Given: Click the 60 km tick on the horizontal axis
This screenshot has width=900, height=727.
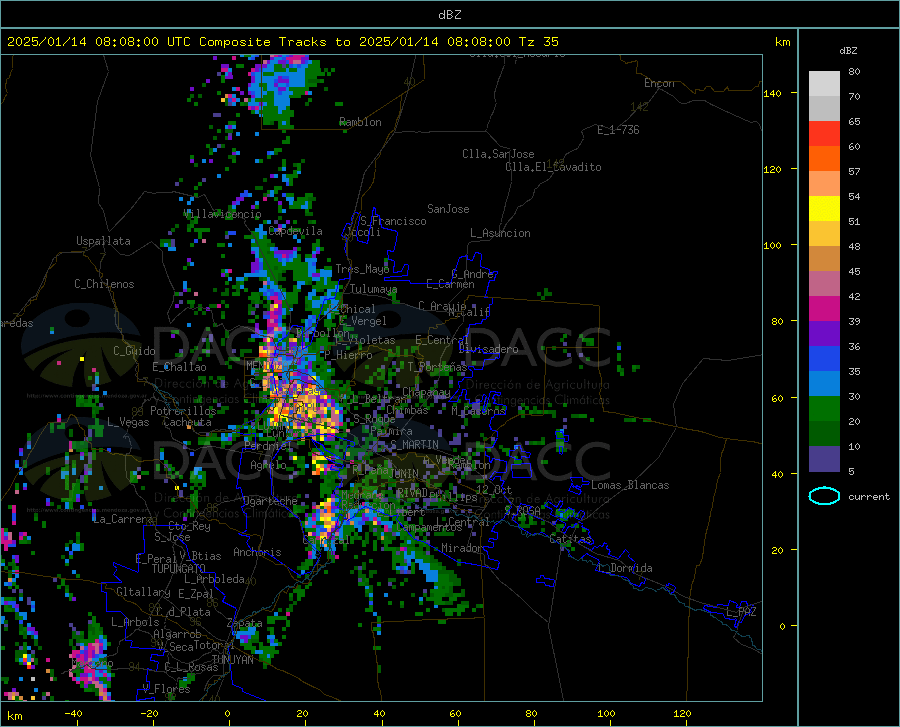Looking at the screenshot, I should click(x=455, y=714).
